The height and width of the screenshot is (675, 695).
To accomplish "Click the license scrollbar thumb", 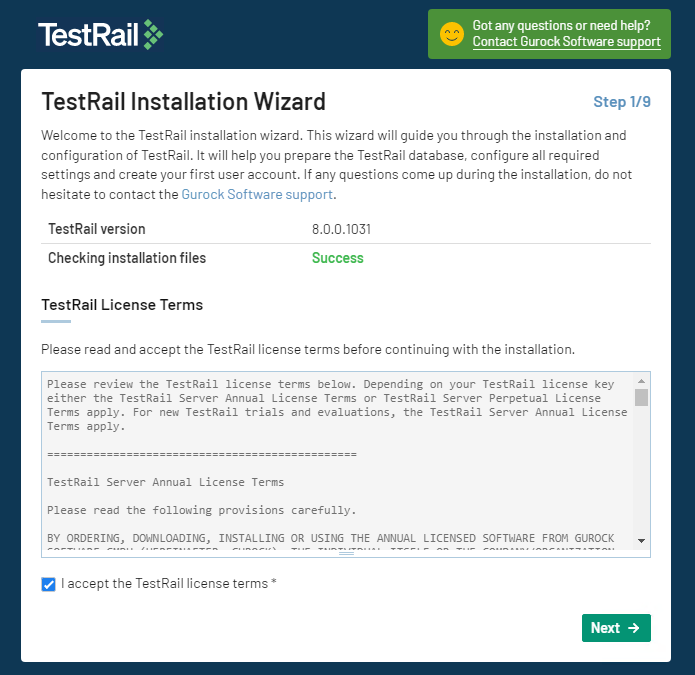I will tap(641, 397).
